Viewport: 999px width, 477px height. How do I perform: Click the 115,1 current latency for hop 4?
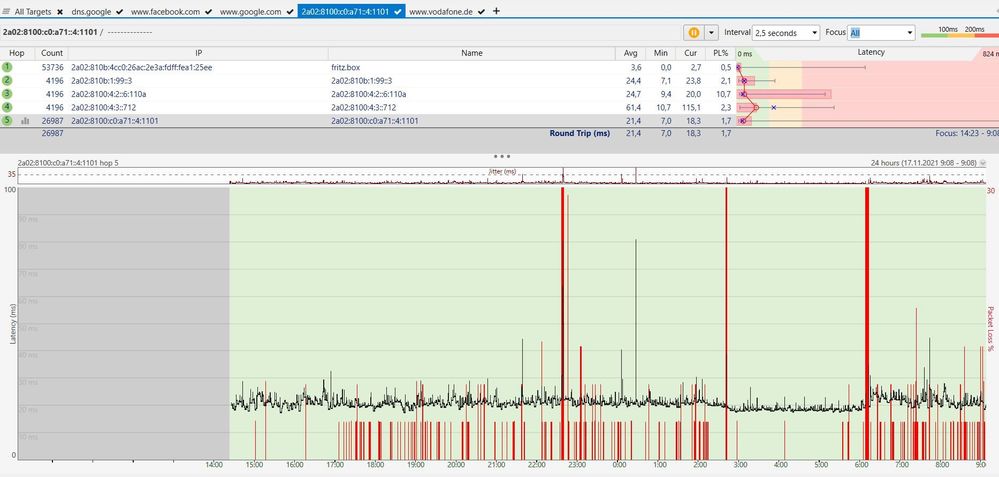(691, 107)
